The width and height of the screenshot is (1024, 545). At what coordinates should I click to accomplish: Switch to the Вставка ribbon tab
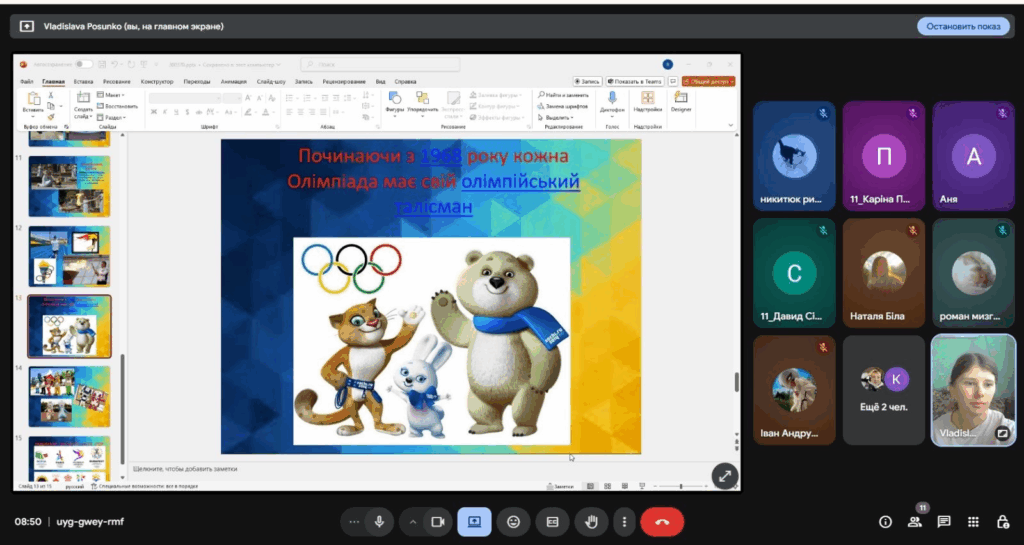[x=84, y=82]
